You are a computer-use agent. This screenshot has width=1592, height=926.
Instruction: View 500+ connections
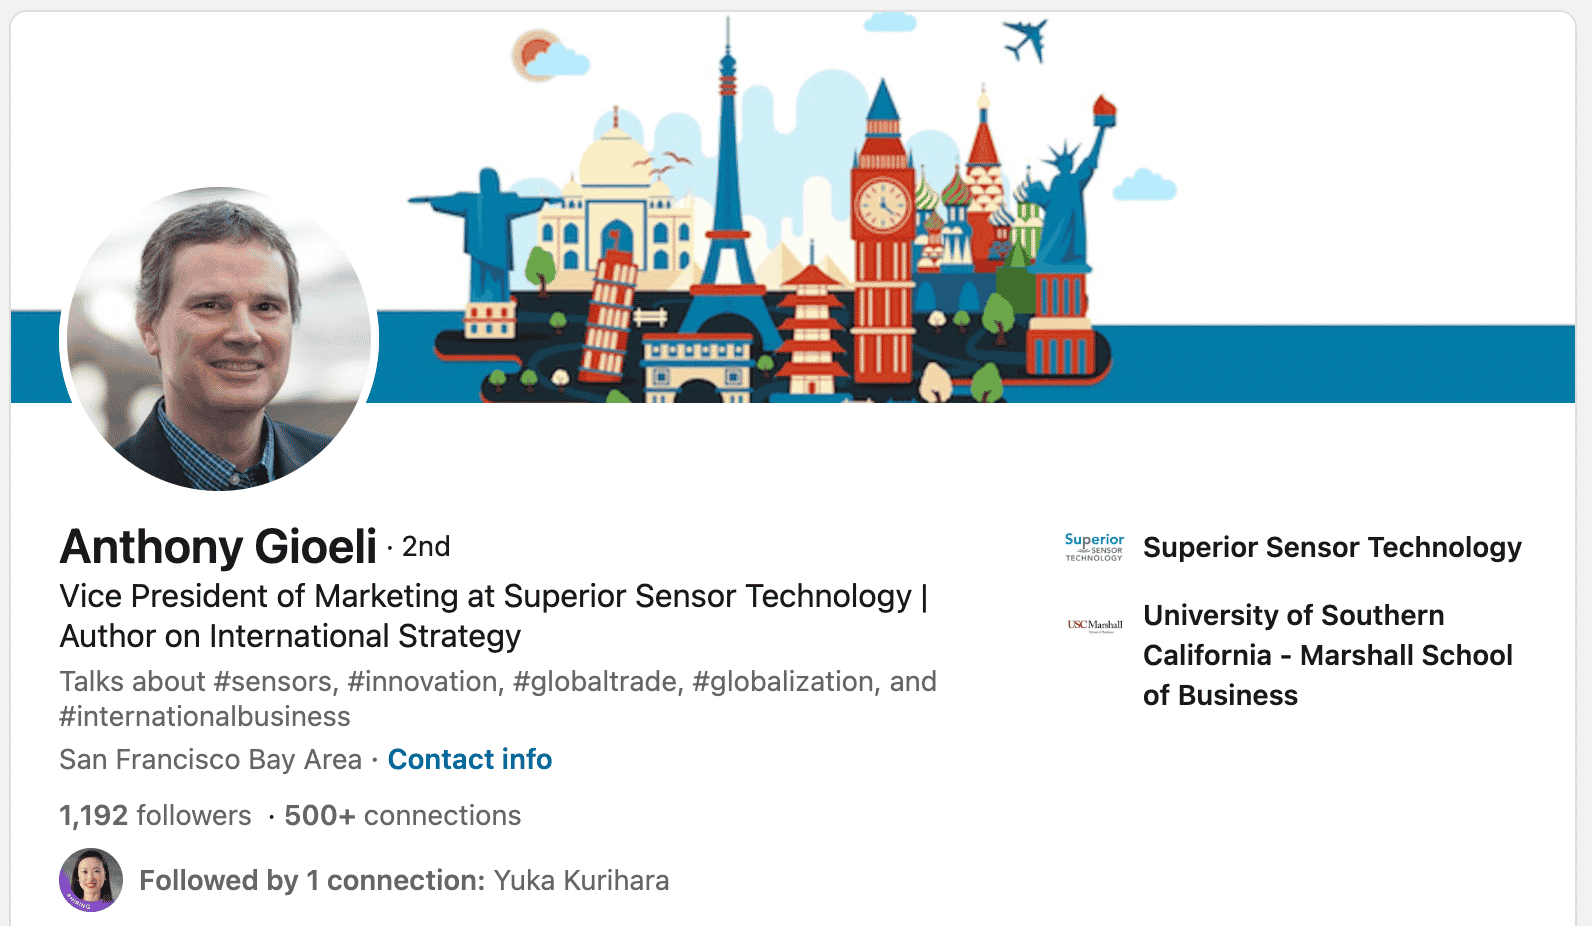(400, 815)
